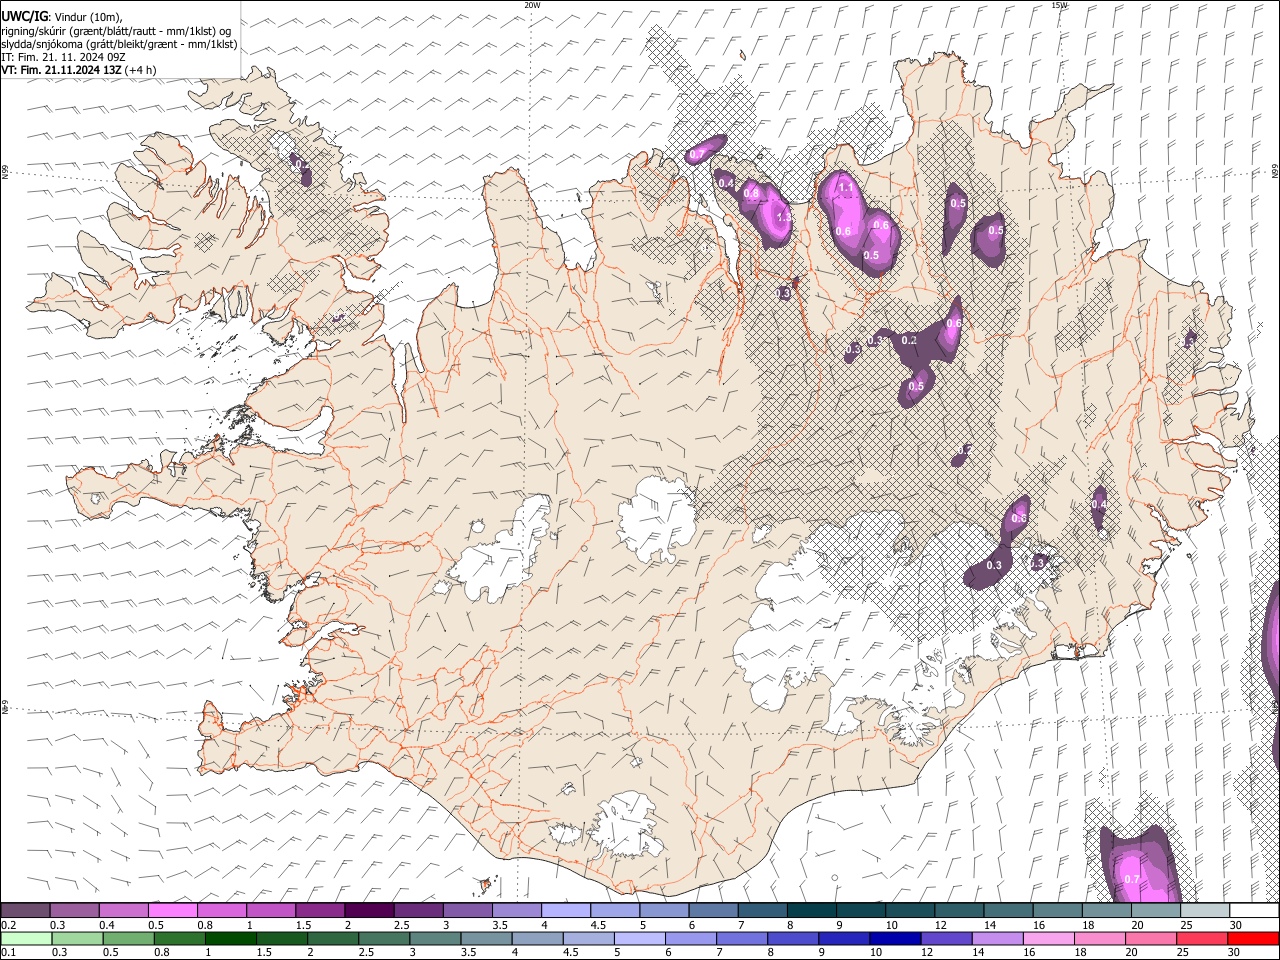
Task: Pick the upper legend row swatch labeled 9
Action: click(x=861, y=910)
